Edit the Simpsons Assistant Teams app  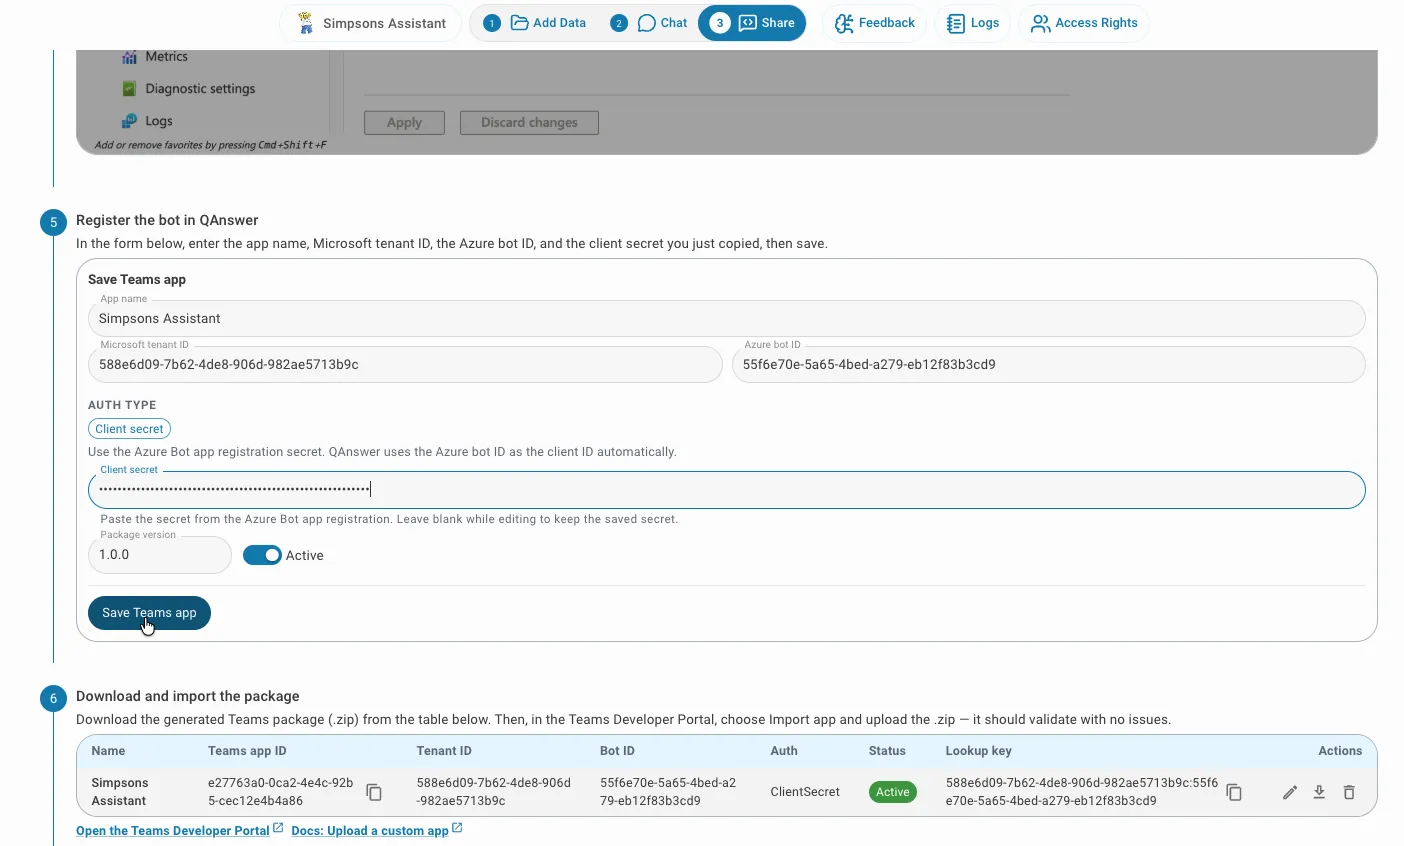point(1290,792)
